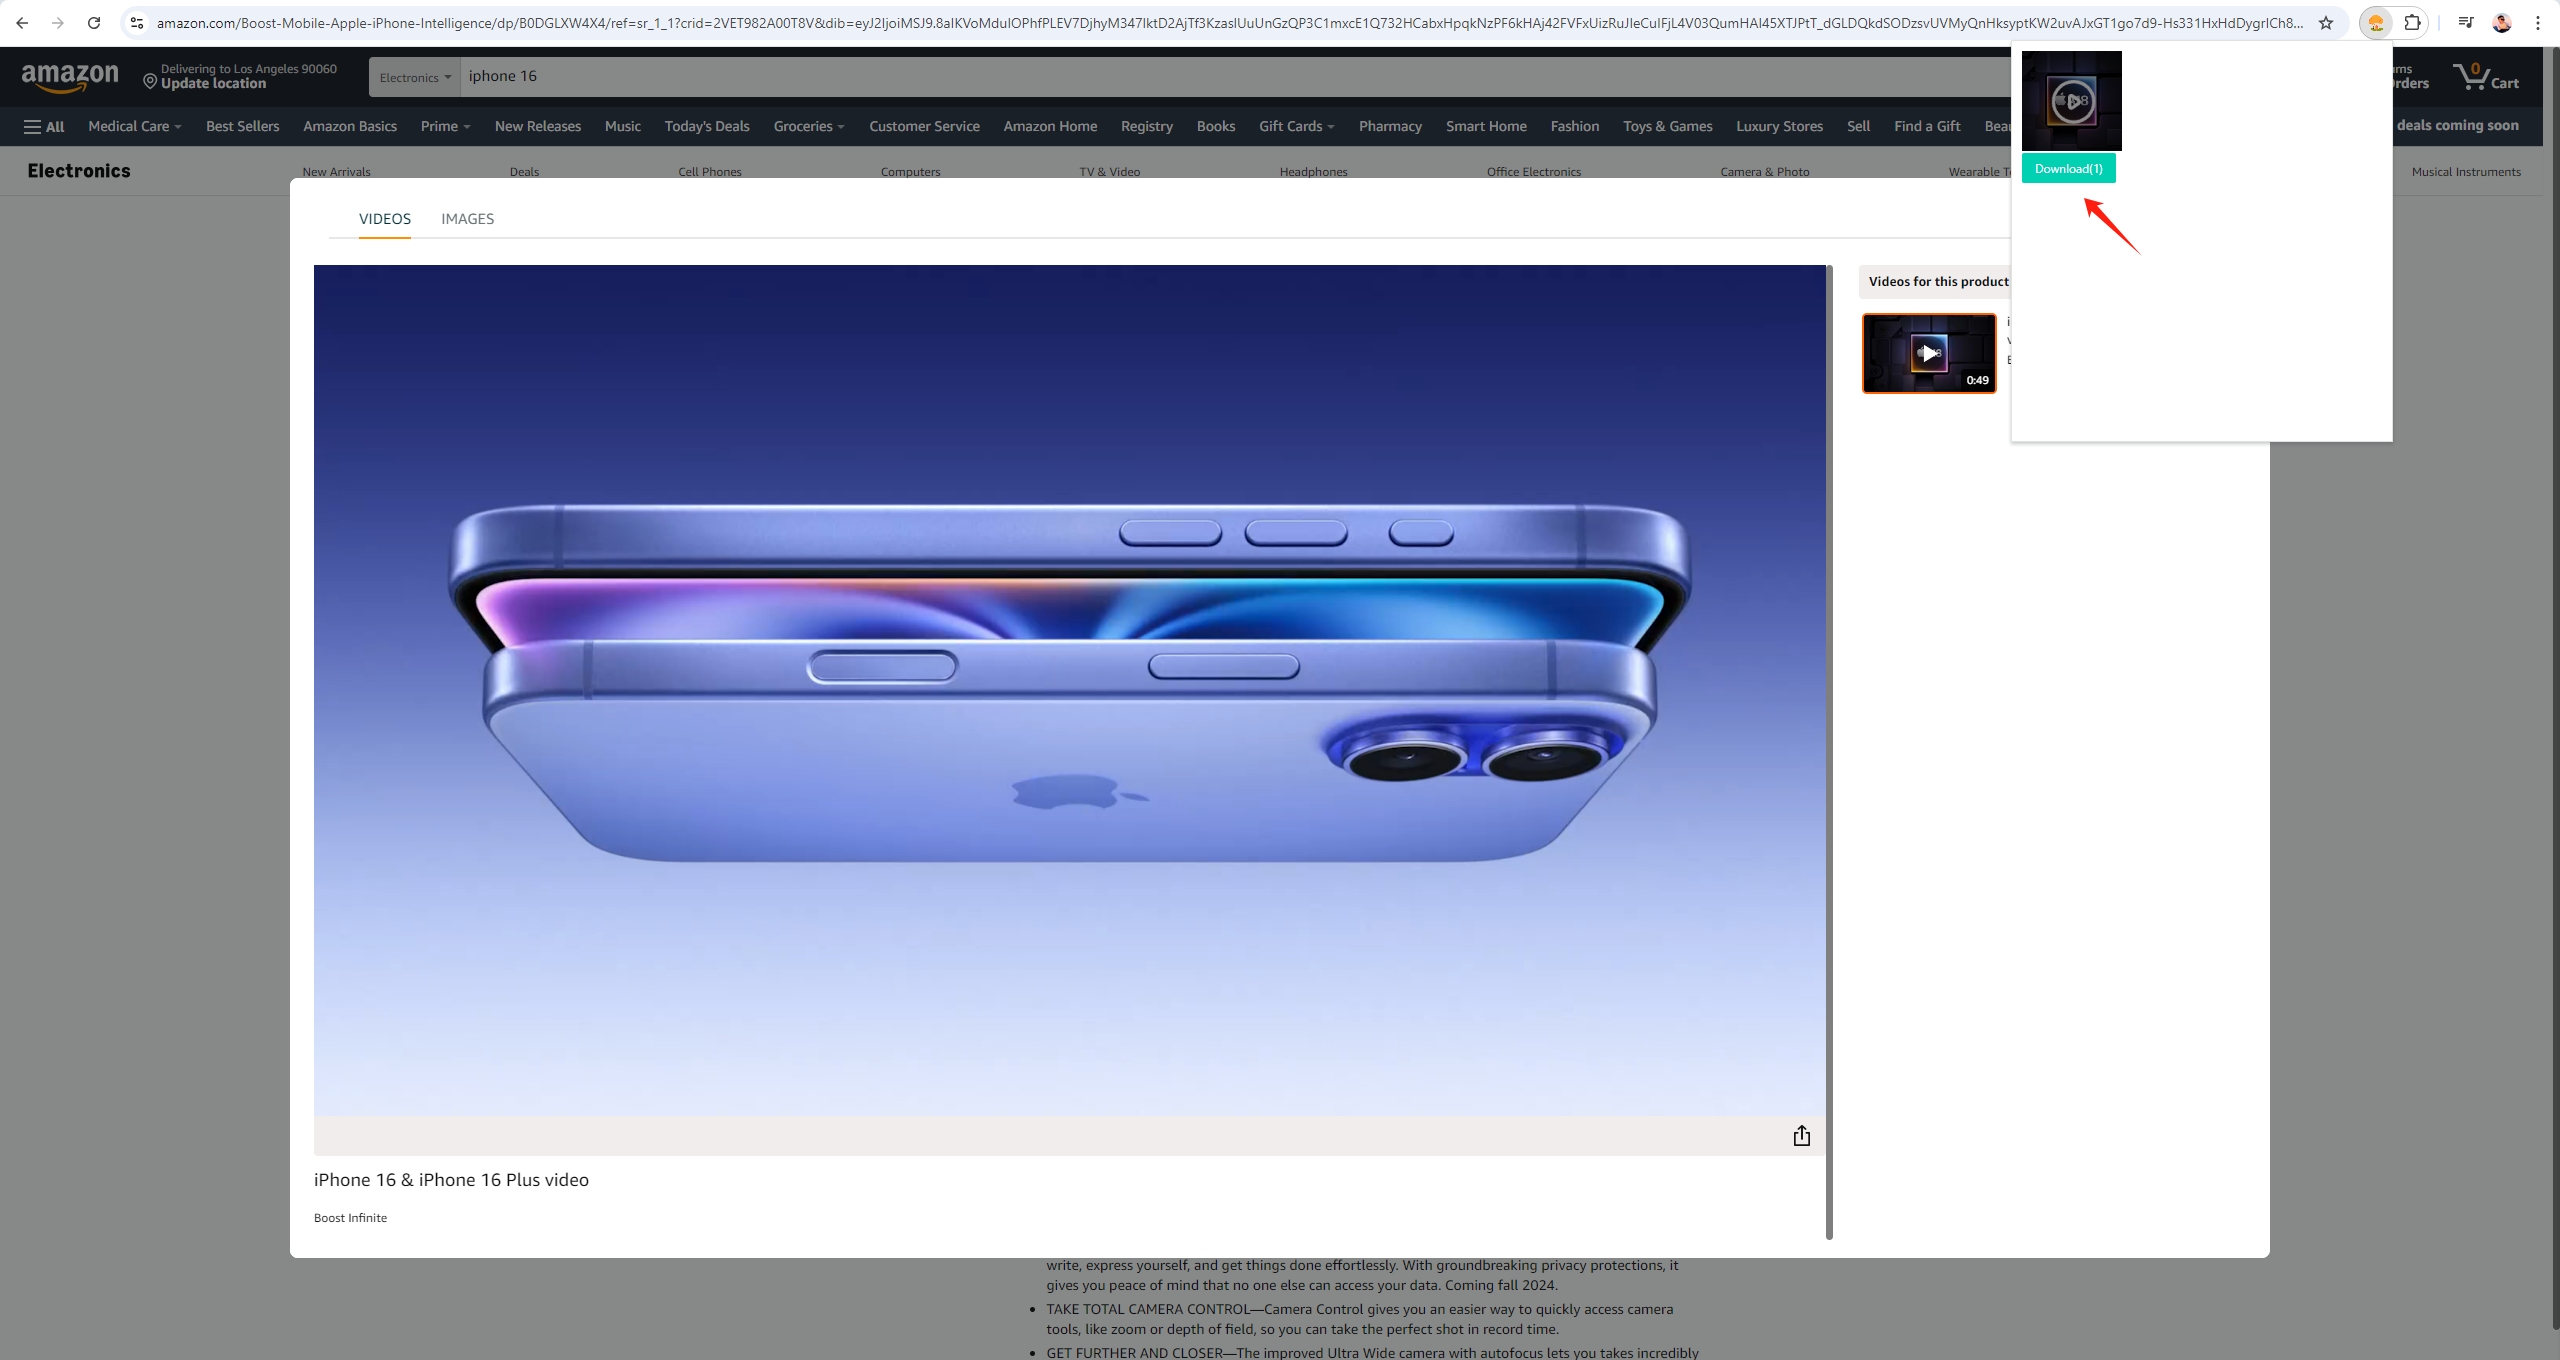Expand the Prime menu dropdown
Image resolution: width=2560 pixels, height=1360 pixels.
(x=444, y=125)
